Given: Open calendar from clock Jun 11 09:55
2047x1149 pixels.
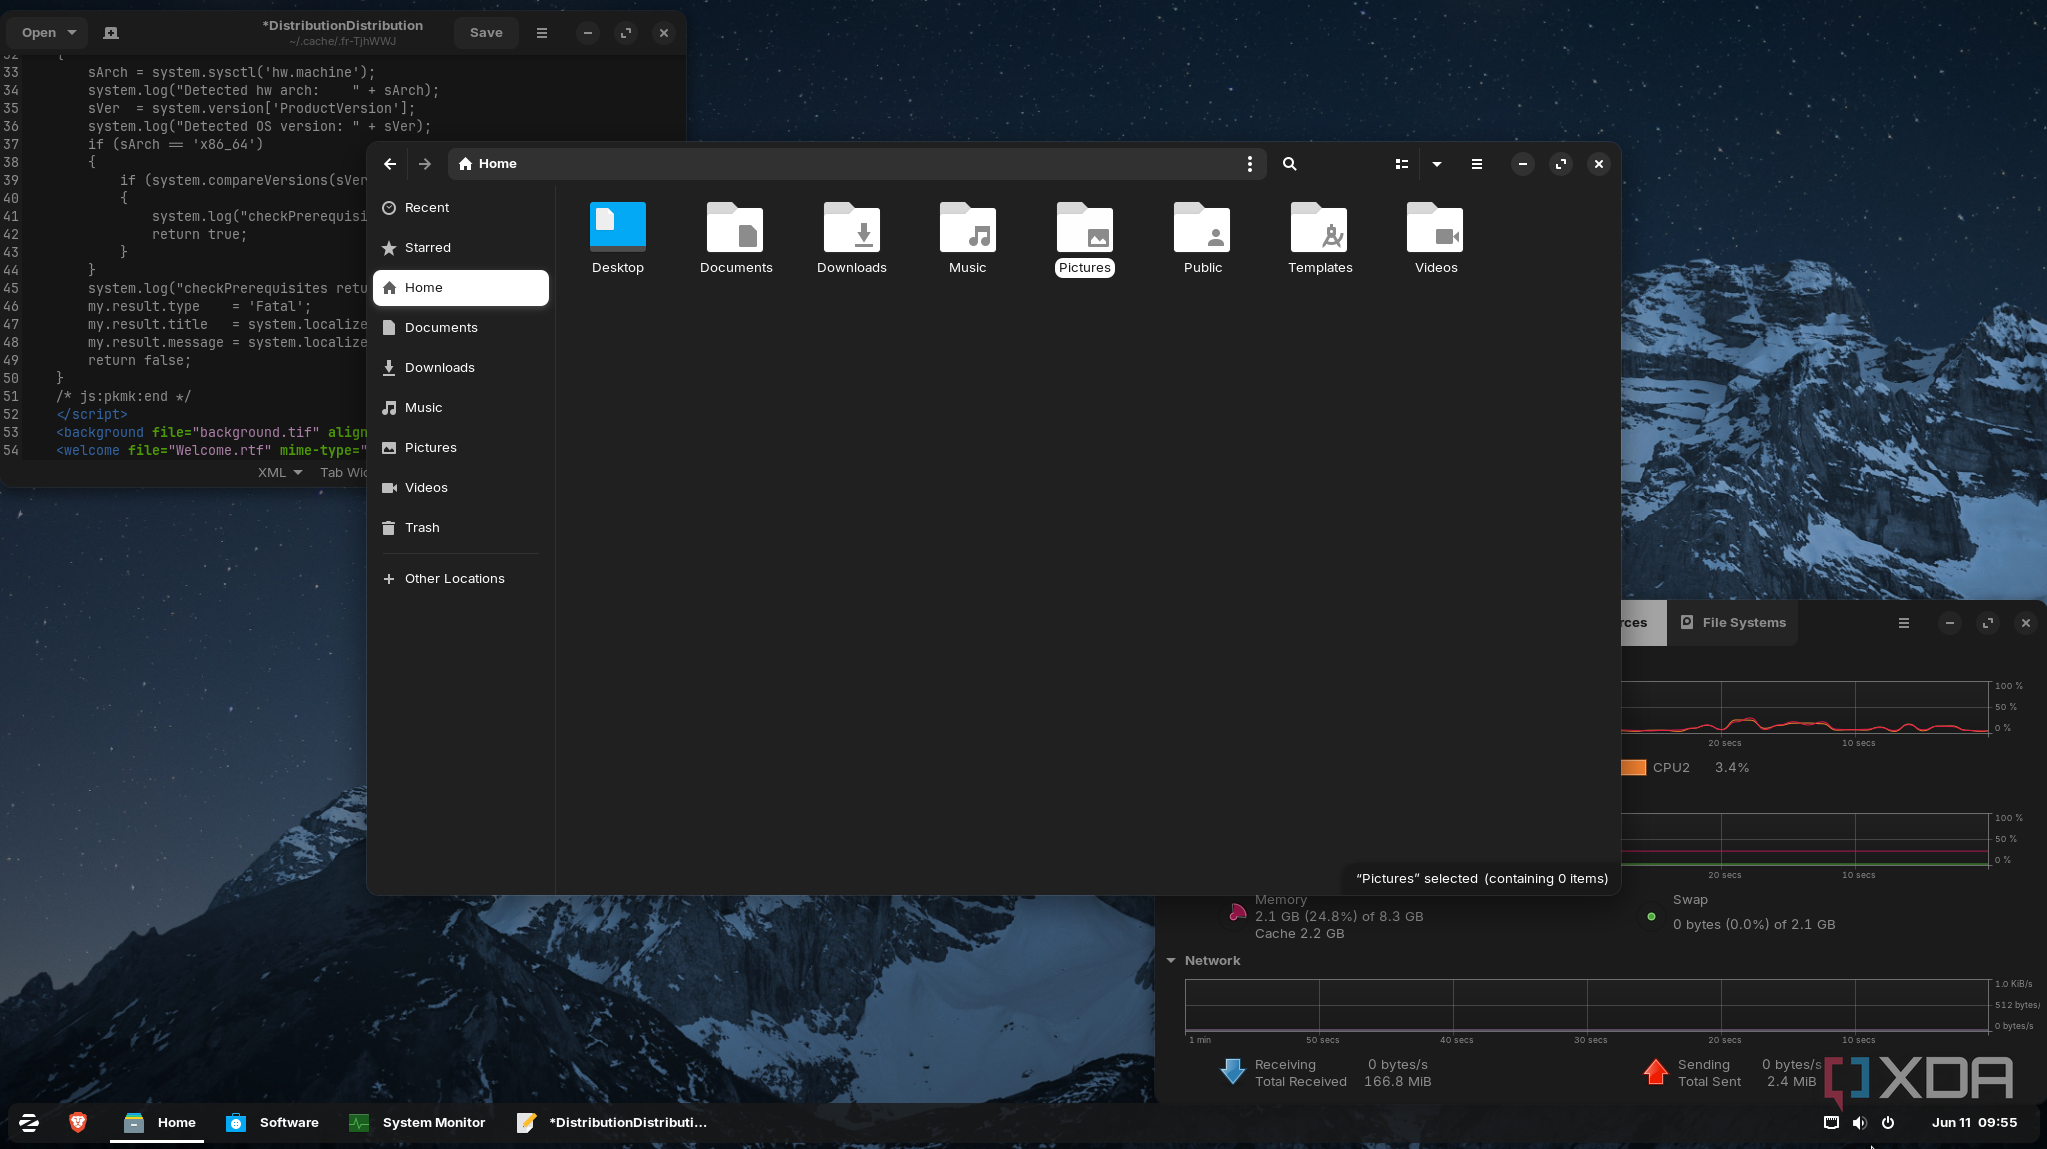Looking at the screenshot, I should (1974, 1123).
